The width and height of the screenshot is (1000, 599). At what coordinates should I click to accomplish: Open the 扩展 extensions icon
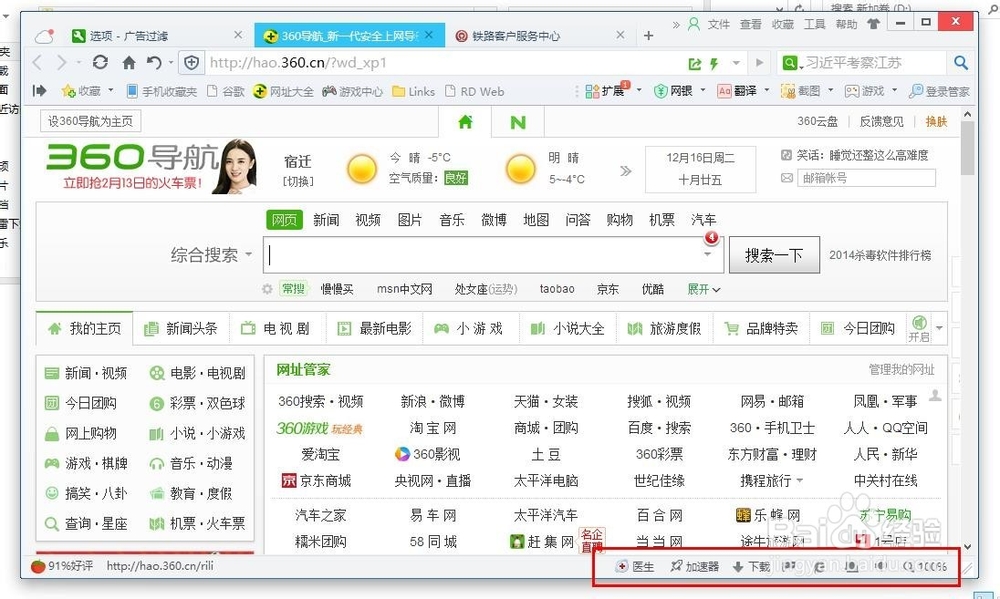coord(605,91)
